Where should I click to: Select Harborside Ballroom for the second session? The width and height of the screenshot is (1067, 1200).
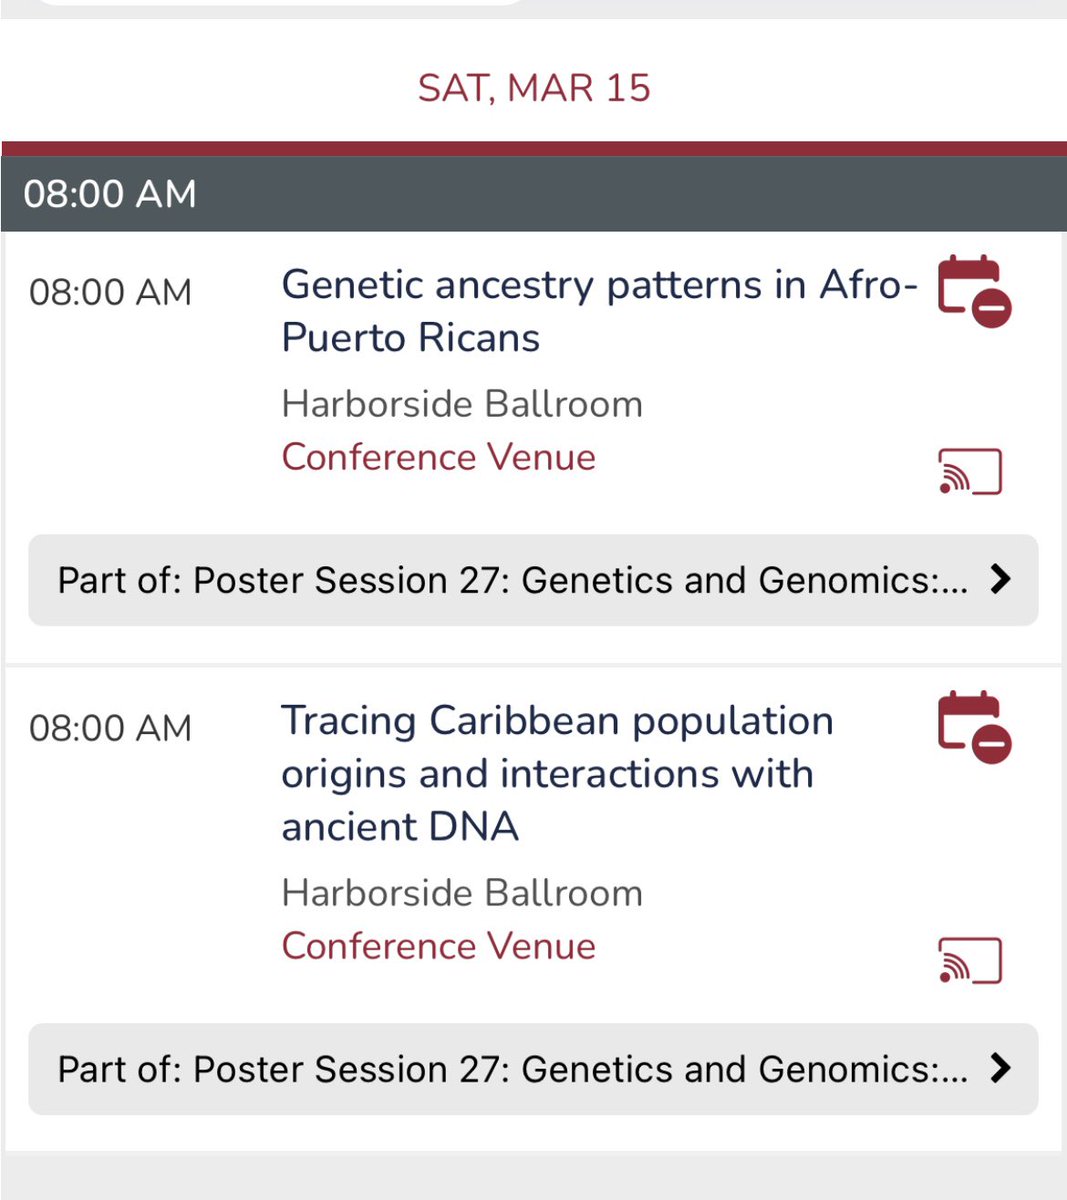point(462,893)
